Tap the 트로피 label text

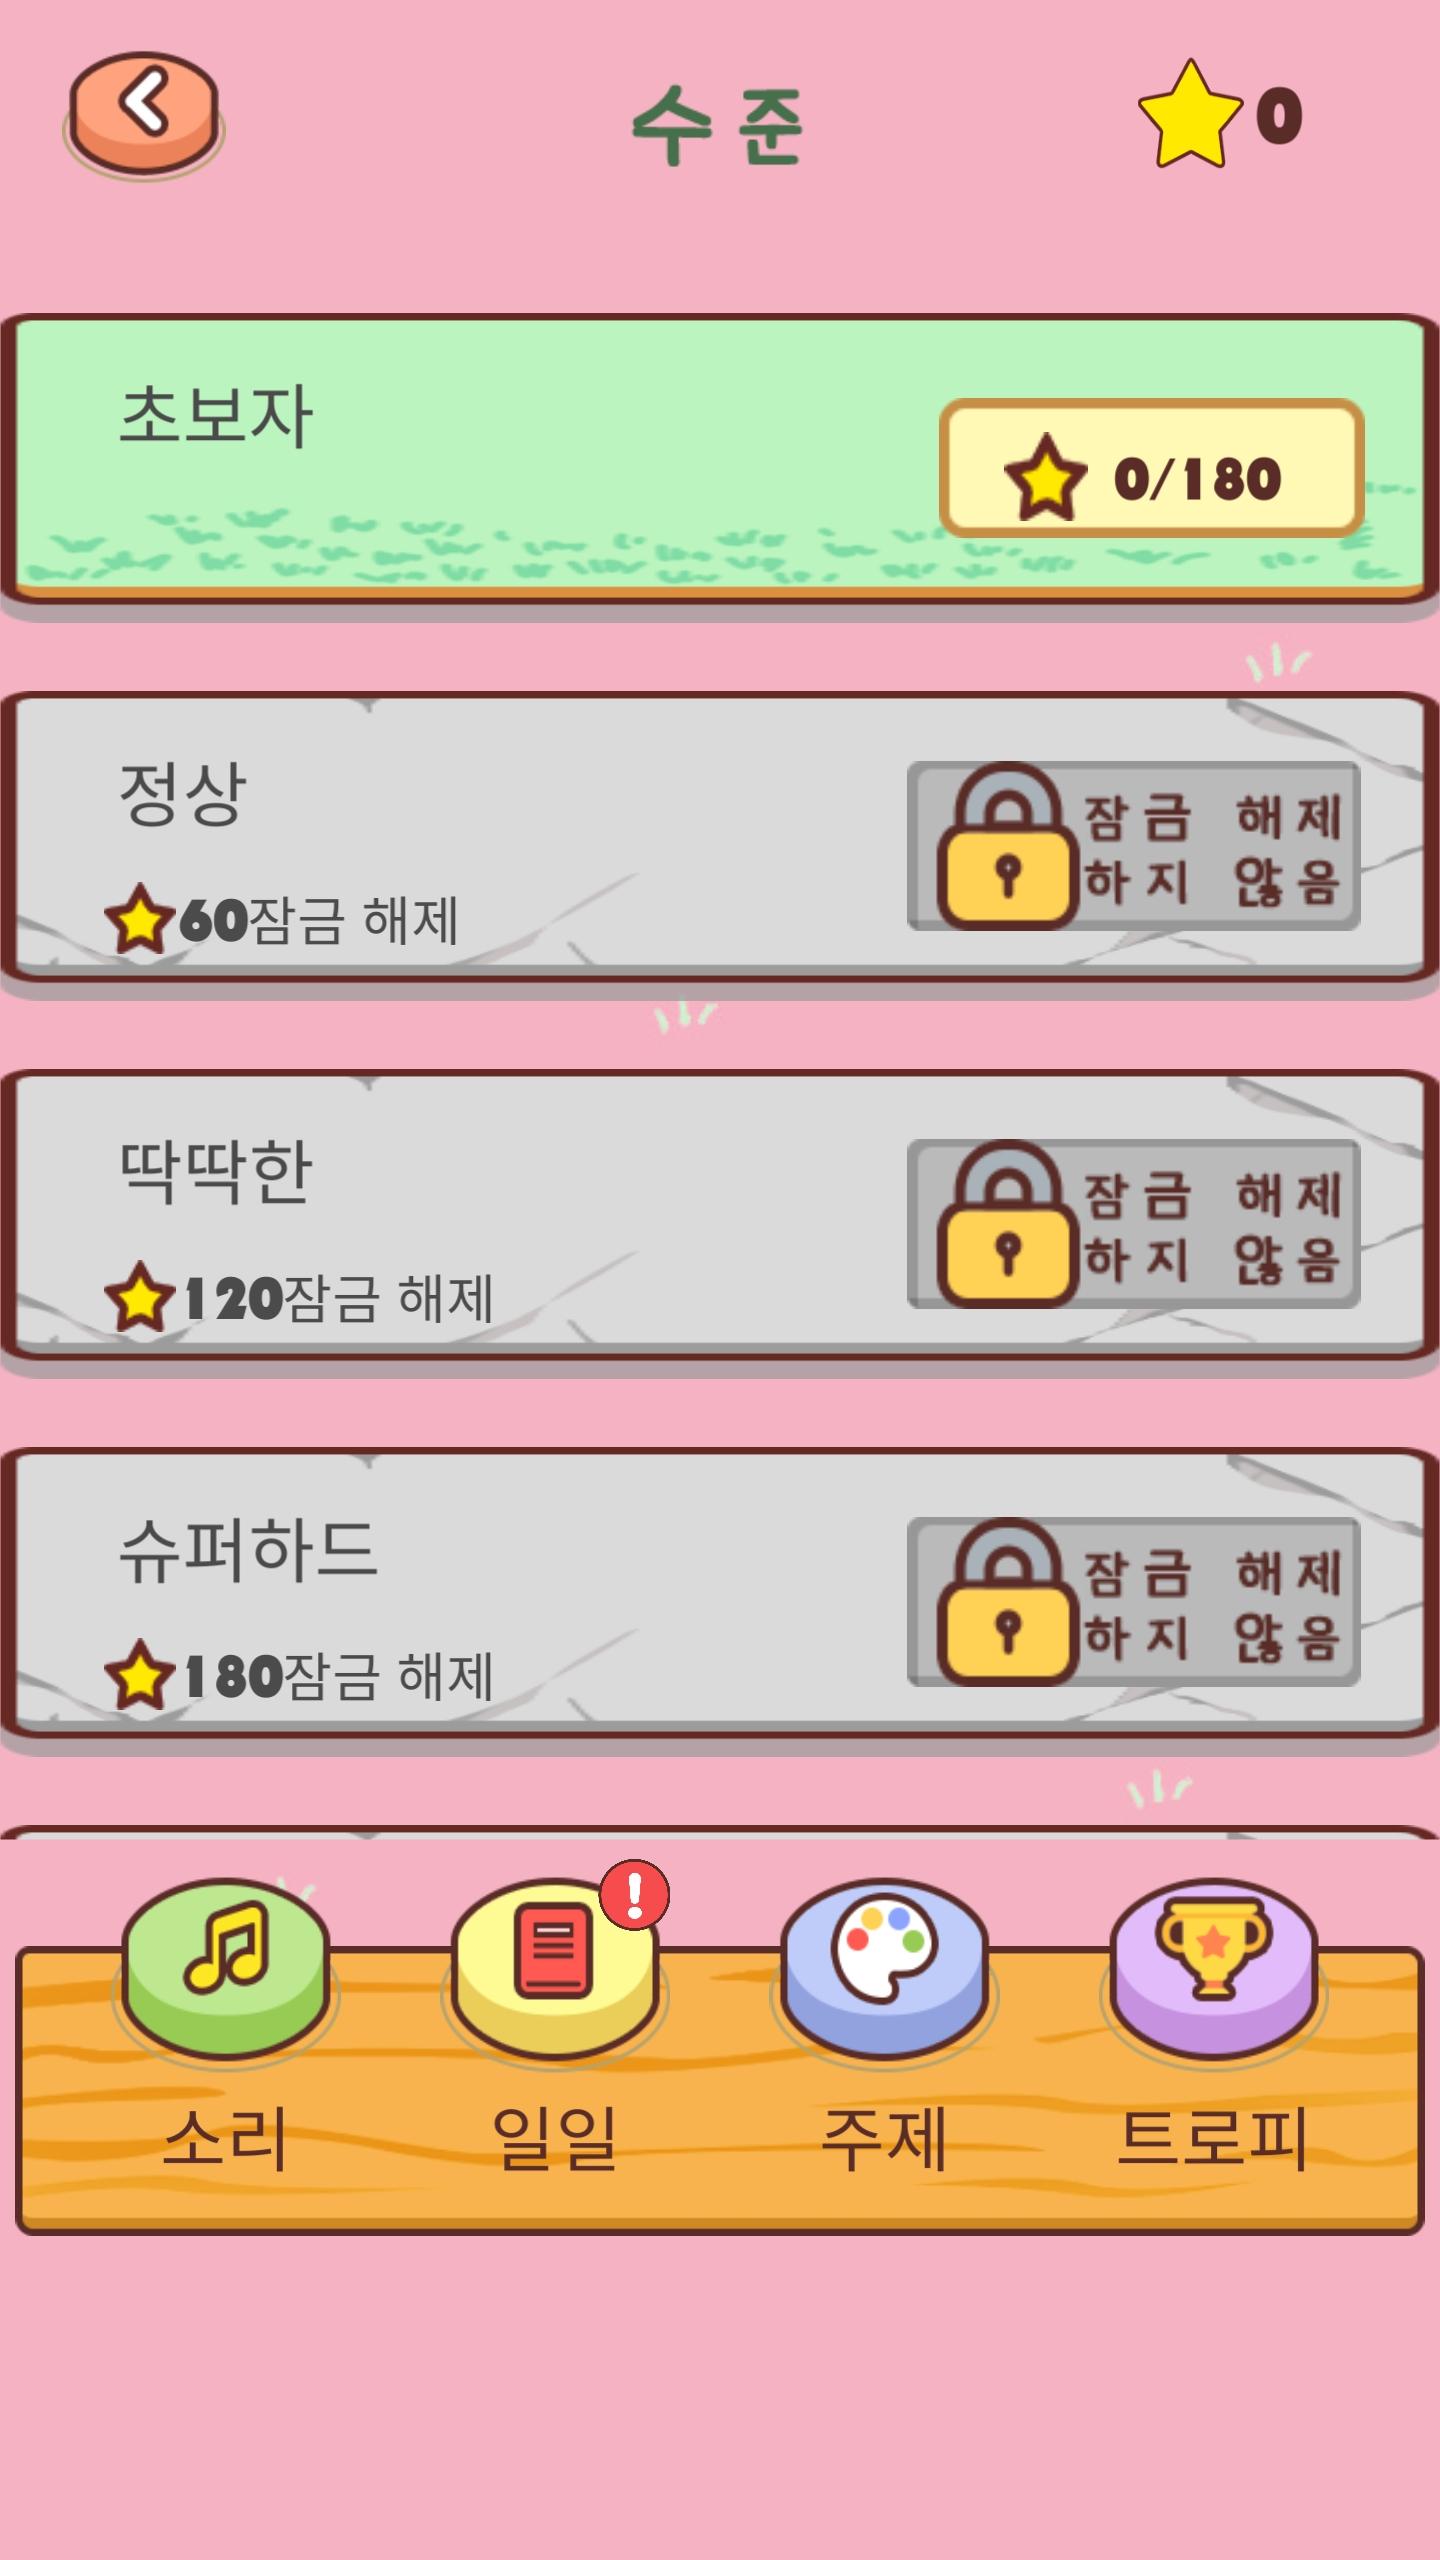pos(1212,2140)
